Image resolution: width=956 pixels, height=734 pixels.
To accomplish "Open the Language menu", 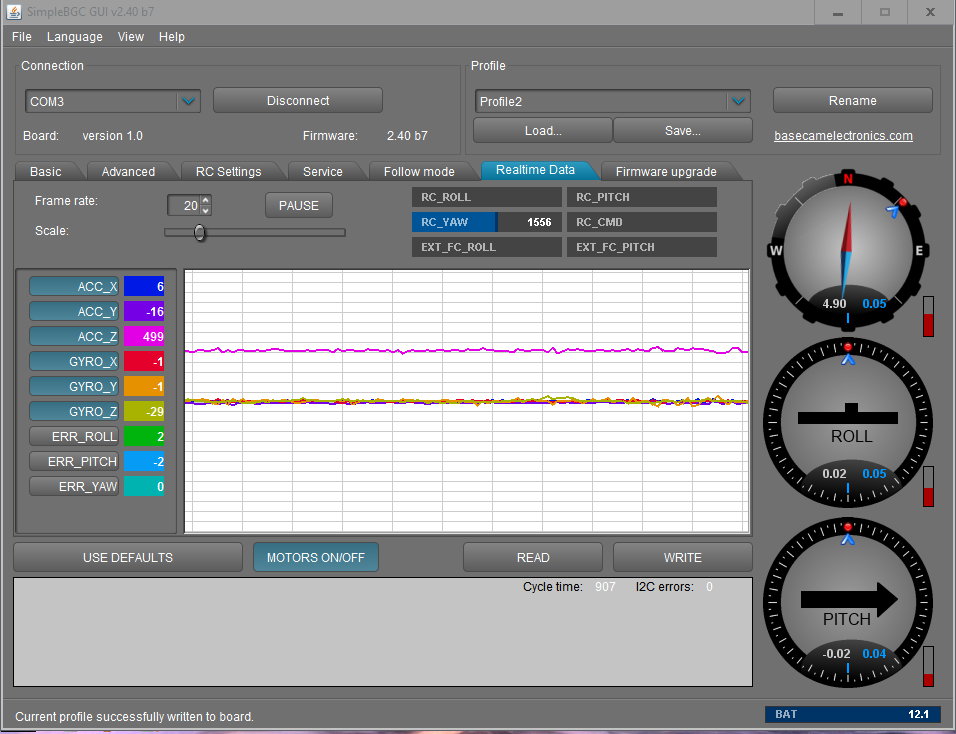I will [x=74, y=37].
